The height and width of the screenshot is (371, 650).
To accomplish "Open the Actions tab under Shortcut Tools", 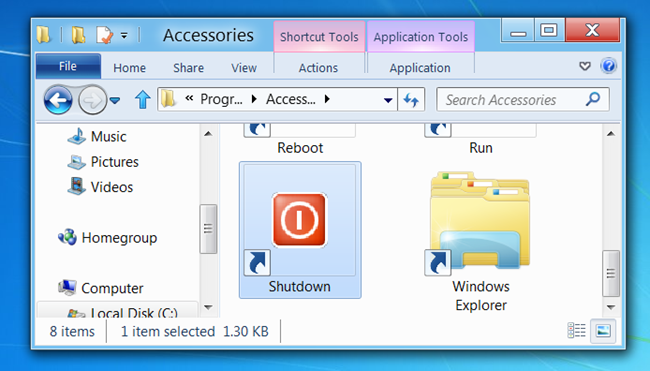I will pyautogui.click(x=318, y=68).
